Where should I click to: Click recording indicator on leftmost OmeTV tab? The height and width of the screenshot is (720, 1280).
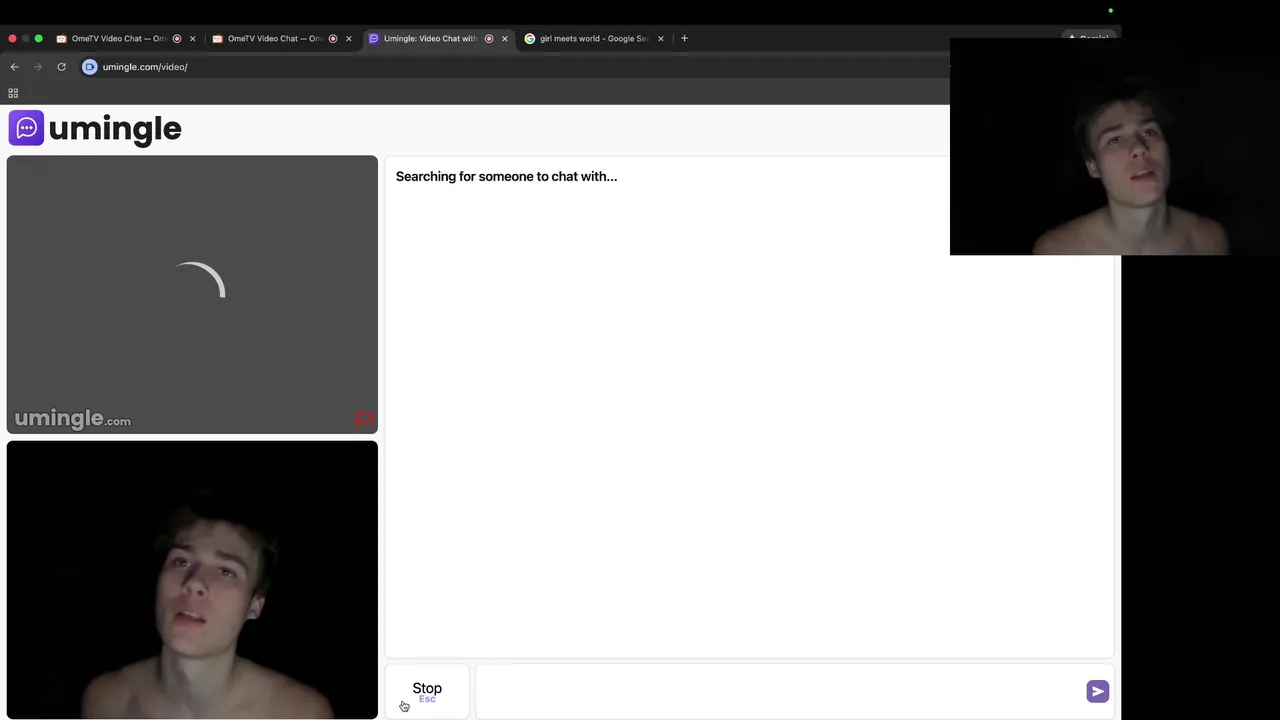click(177, 39)
